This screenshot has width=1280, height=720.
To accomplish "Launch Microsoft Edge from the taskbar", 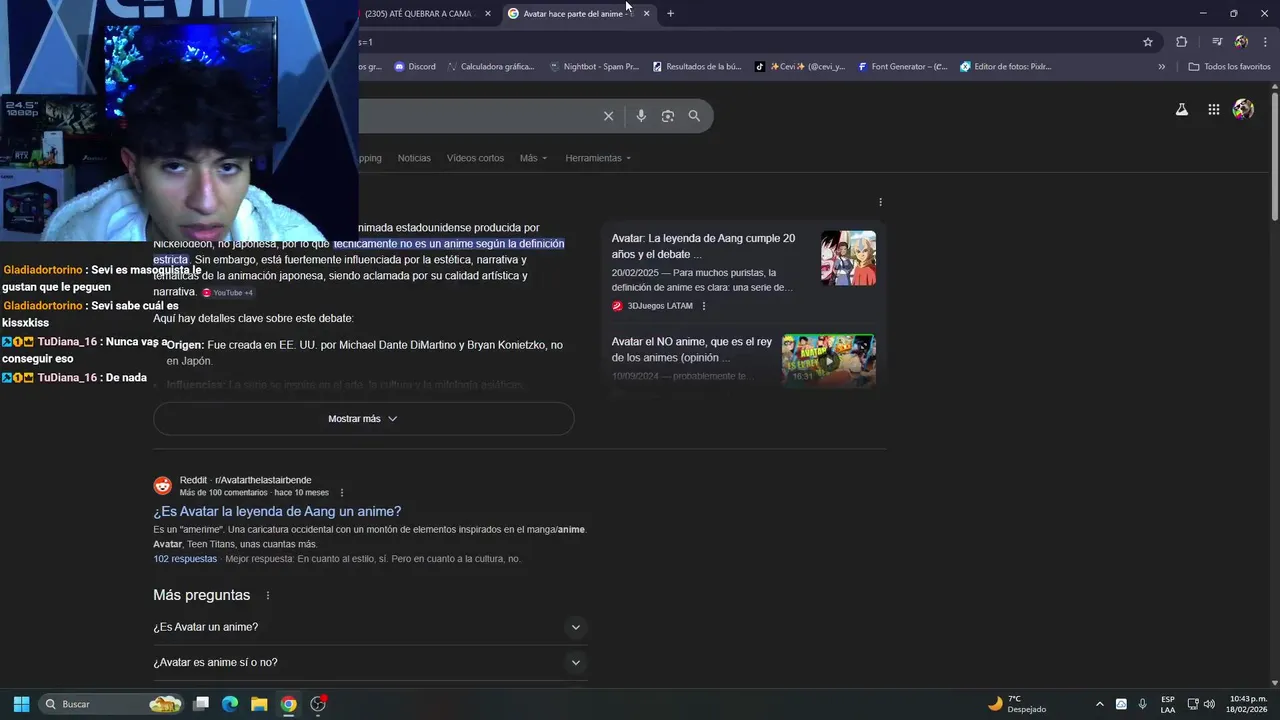I will click(x=230, y=704).
